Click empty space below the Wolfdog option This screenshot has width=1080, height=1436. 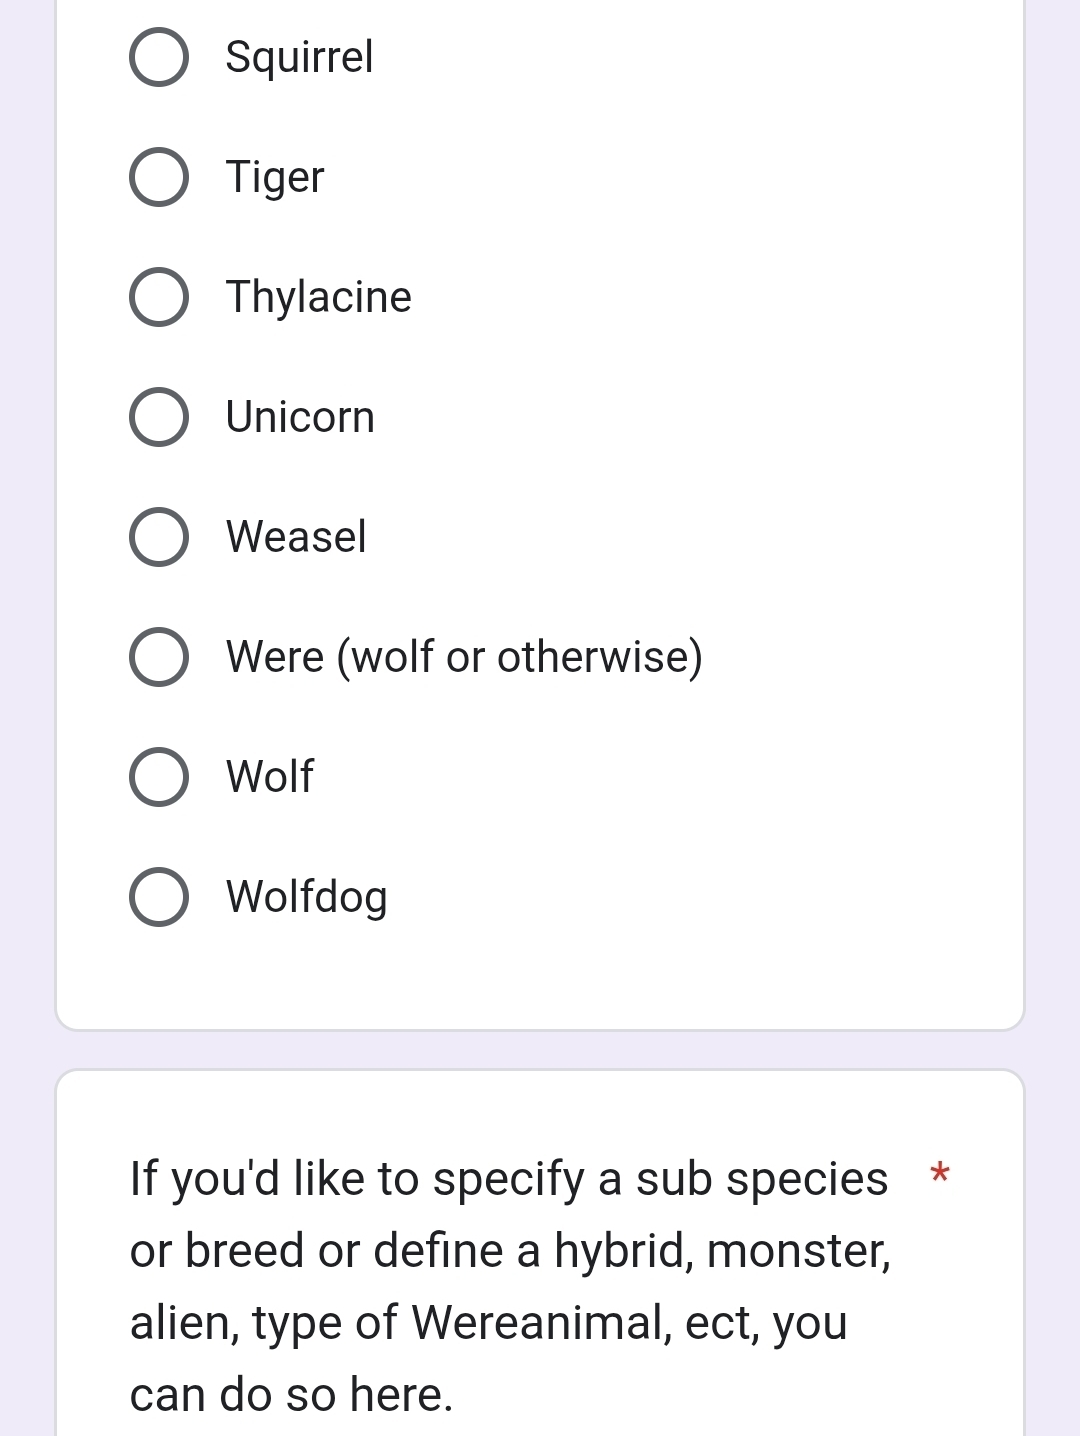pyautogui.click(x=540, y=975)
